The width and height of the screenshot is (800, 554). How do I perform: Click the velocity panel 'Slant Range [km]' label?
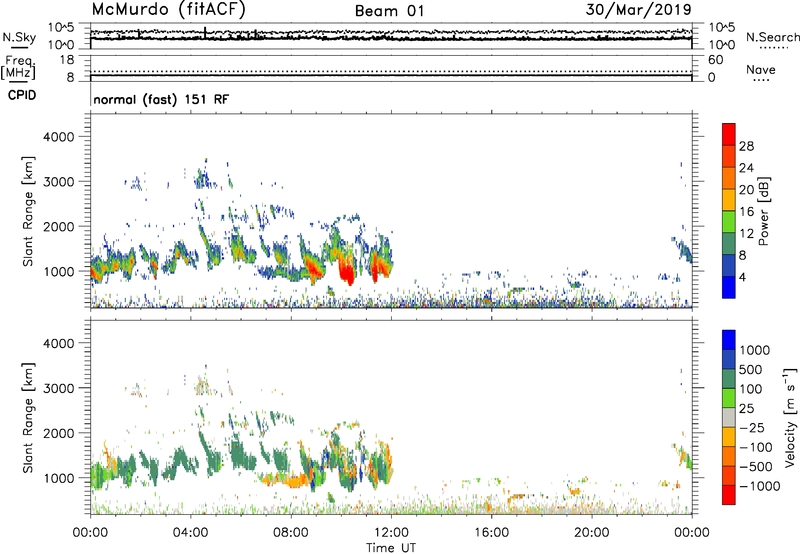(x=28, y=418)
